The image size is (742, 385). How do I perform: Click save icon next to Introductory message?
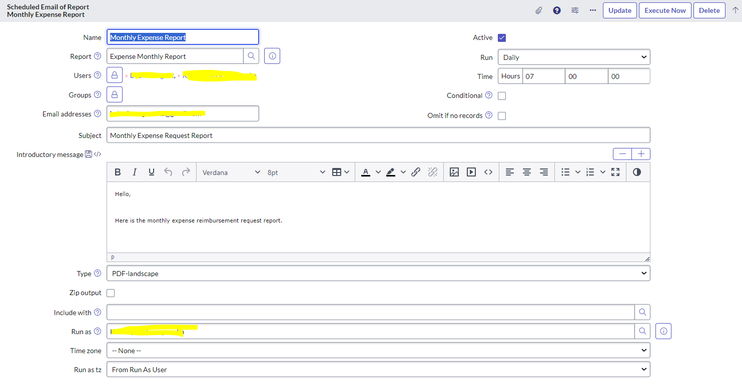(x=88, y=154)
